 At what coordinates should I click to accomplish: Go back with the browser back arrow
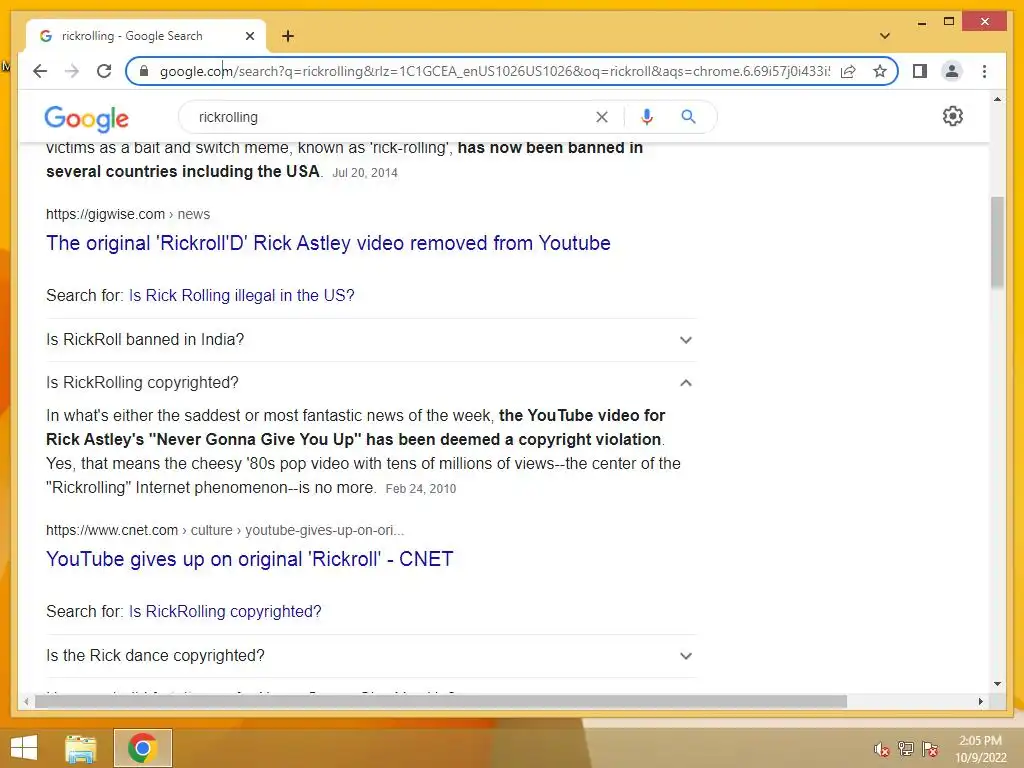[40, 71]
